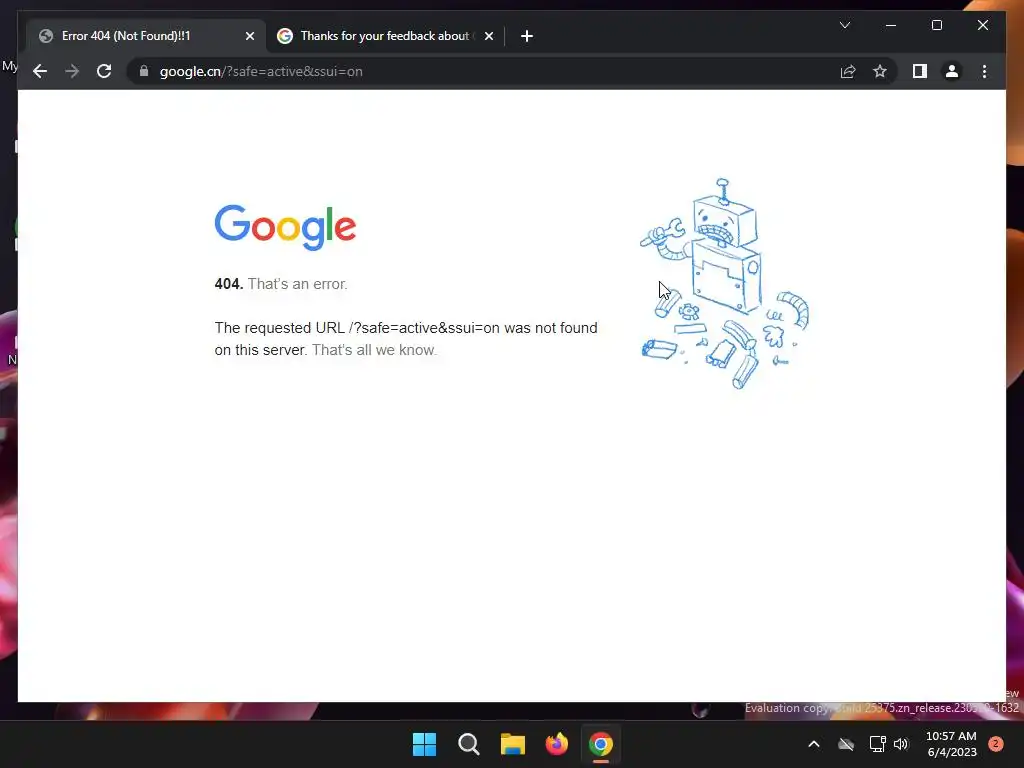Open the Chrome profile menu
This screenshot has width=1024, height=768.
coord(952,71)
